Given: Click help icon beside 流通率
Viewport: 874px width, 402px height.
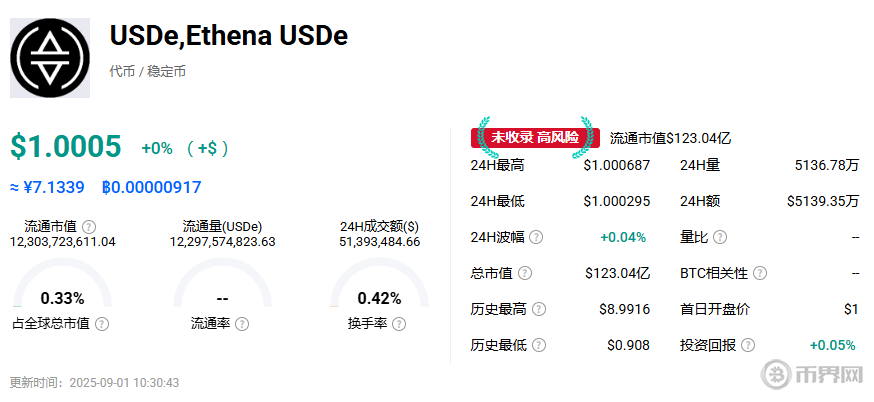Looking at the screenshot, I should (x=242, y=324).
